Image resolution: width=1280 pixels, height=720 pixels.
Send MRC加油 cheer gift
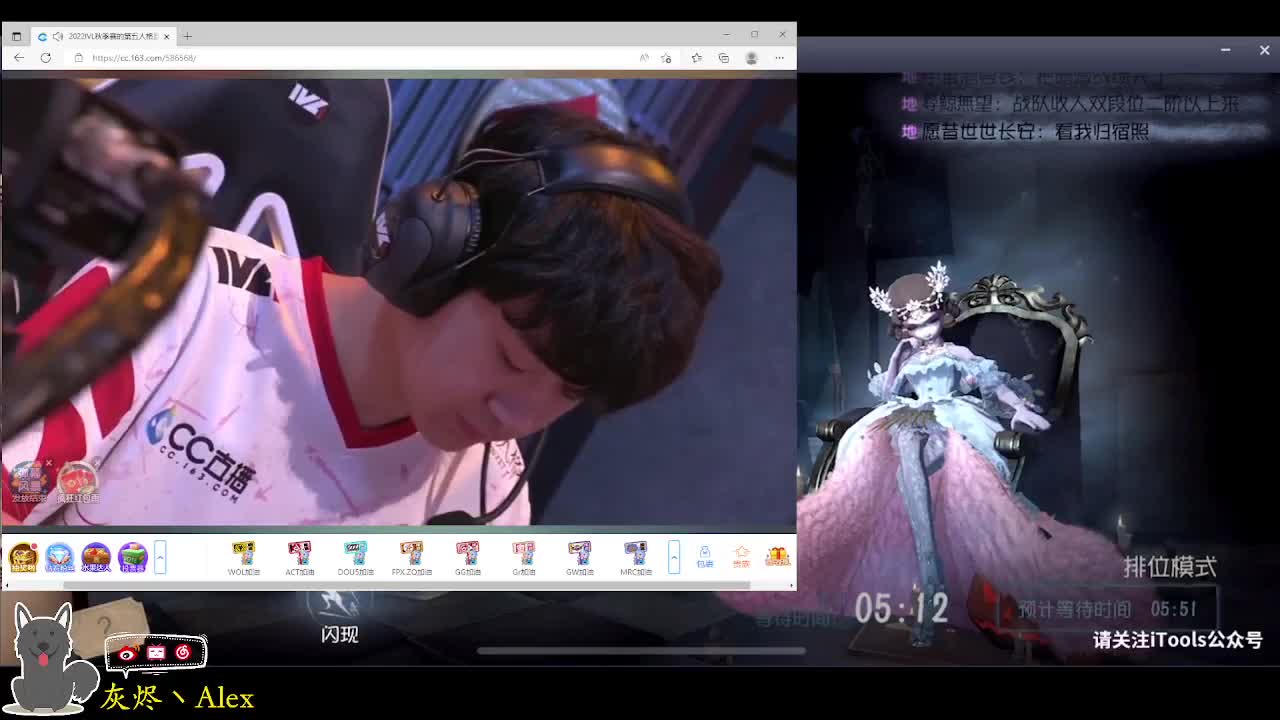click(x=636, y=558)
